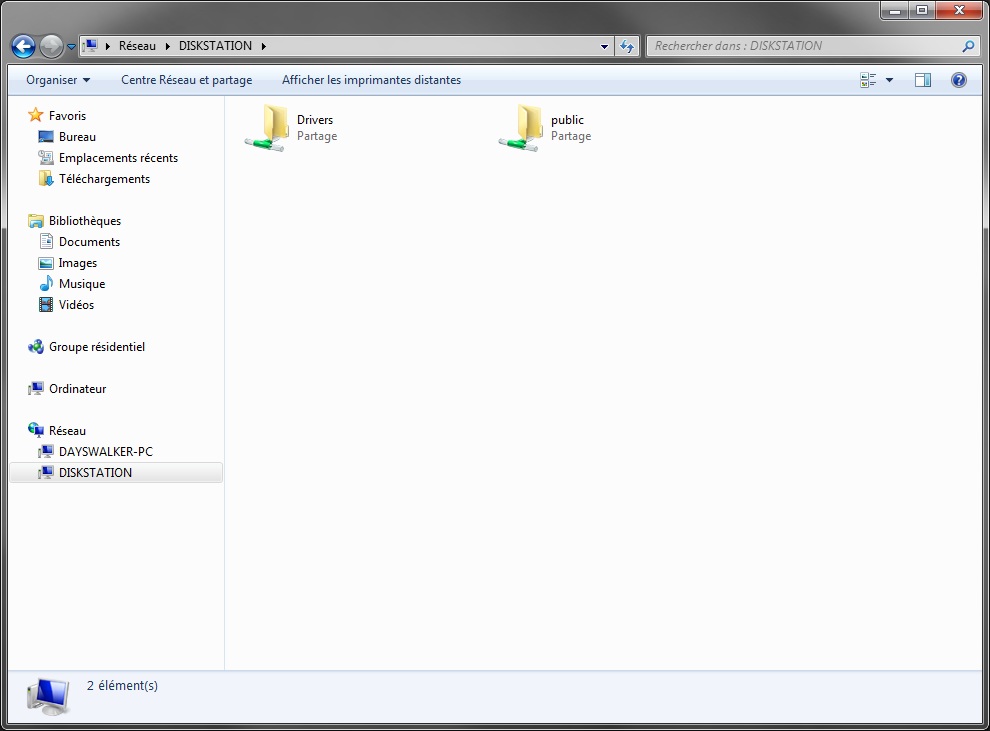Select the Drivers shared folder icon
990x731 pixels.
(268, 128)
